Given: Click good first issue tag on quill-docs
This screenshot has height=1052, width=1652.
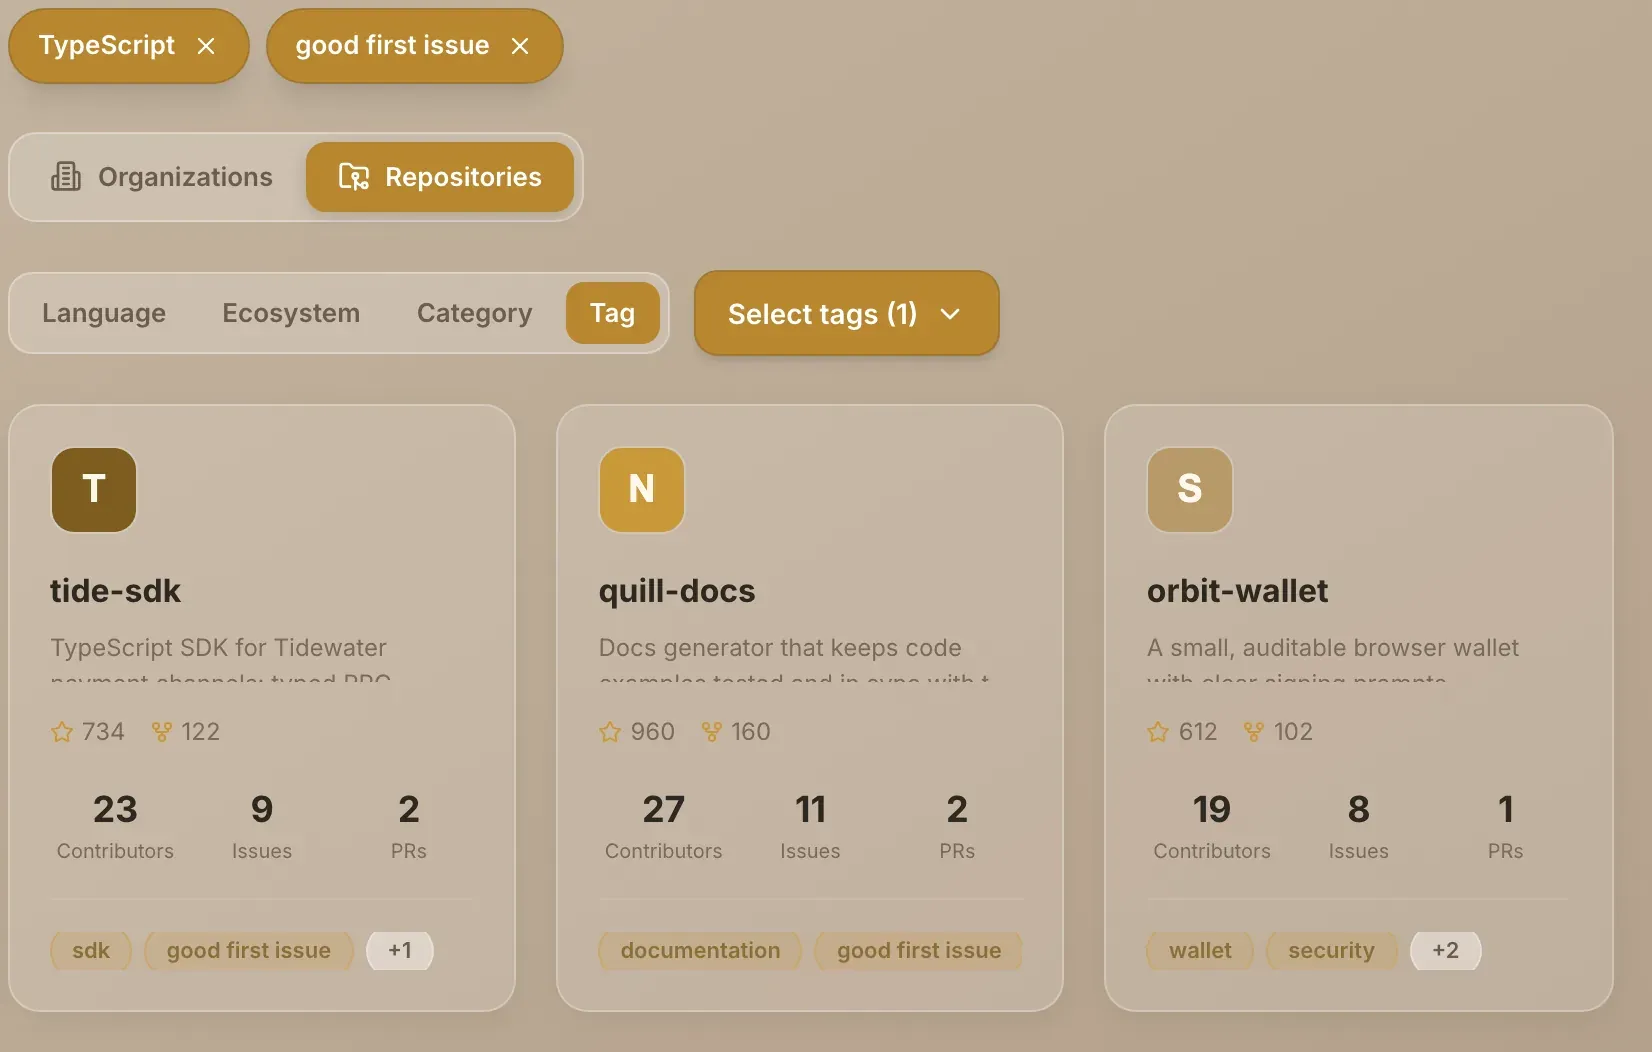Looking at the screenshot, I should click(x=919, y=951).
